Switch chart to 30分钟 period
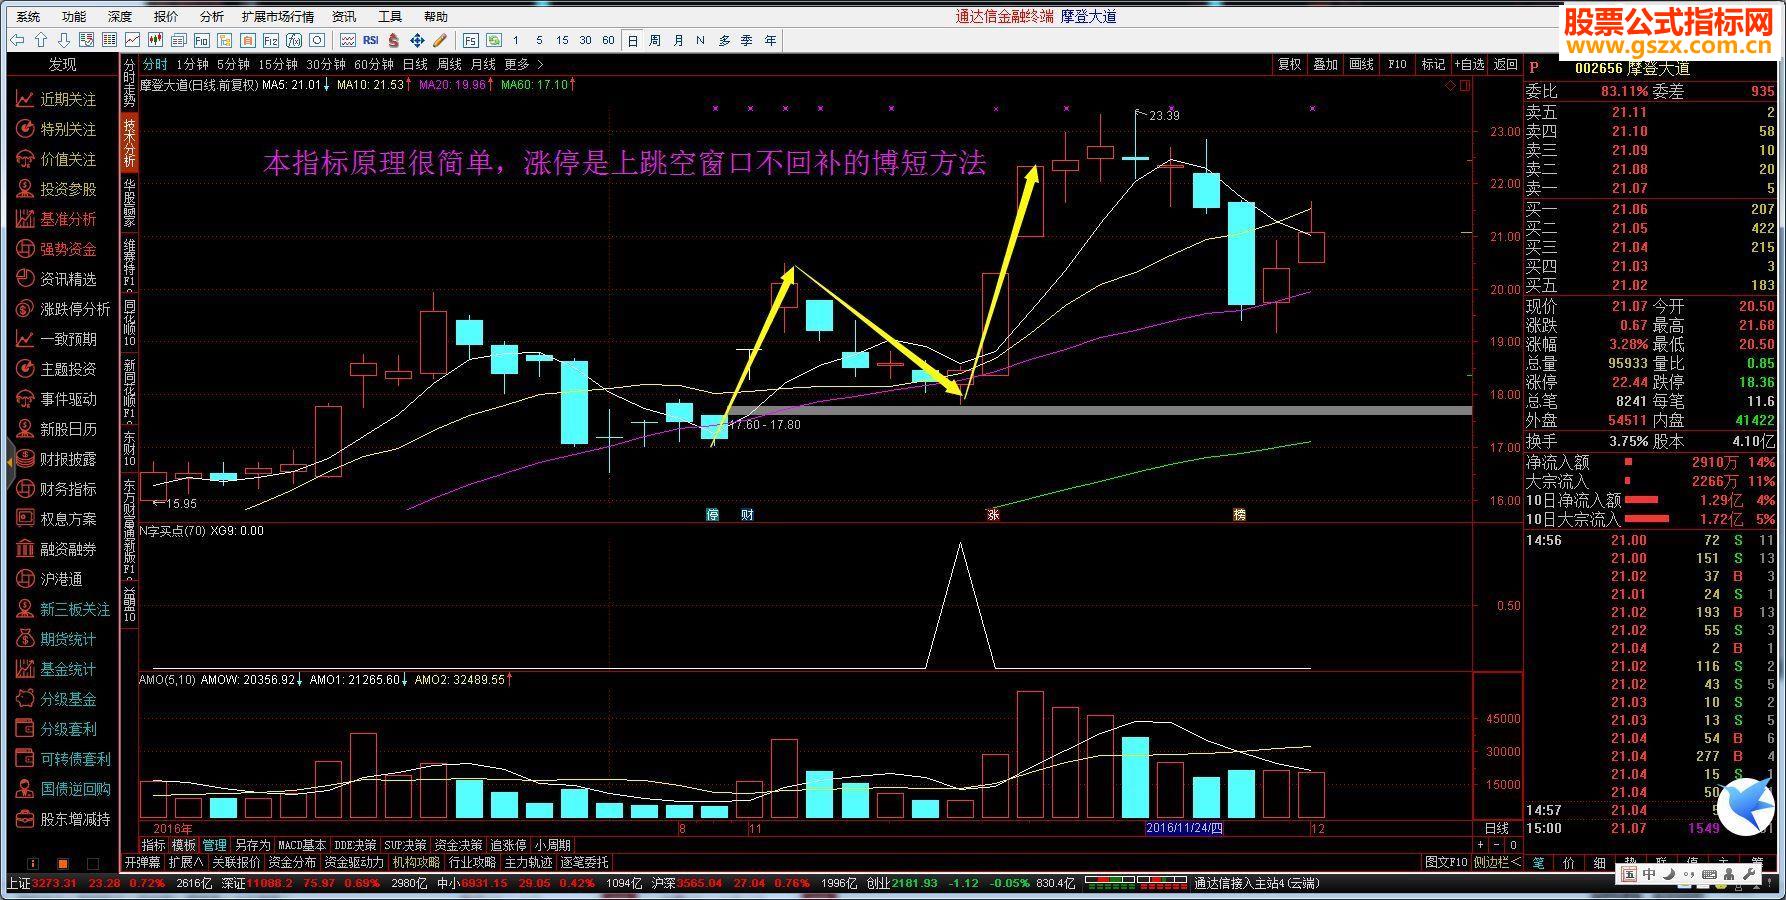This screenshot has height=900, width=1786. point(326,64)
